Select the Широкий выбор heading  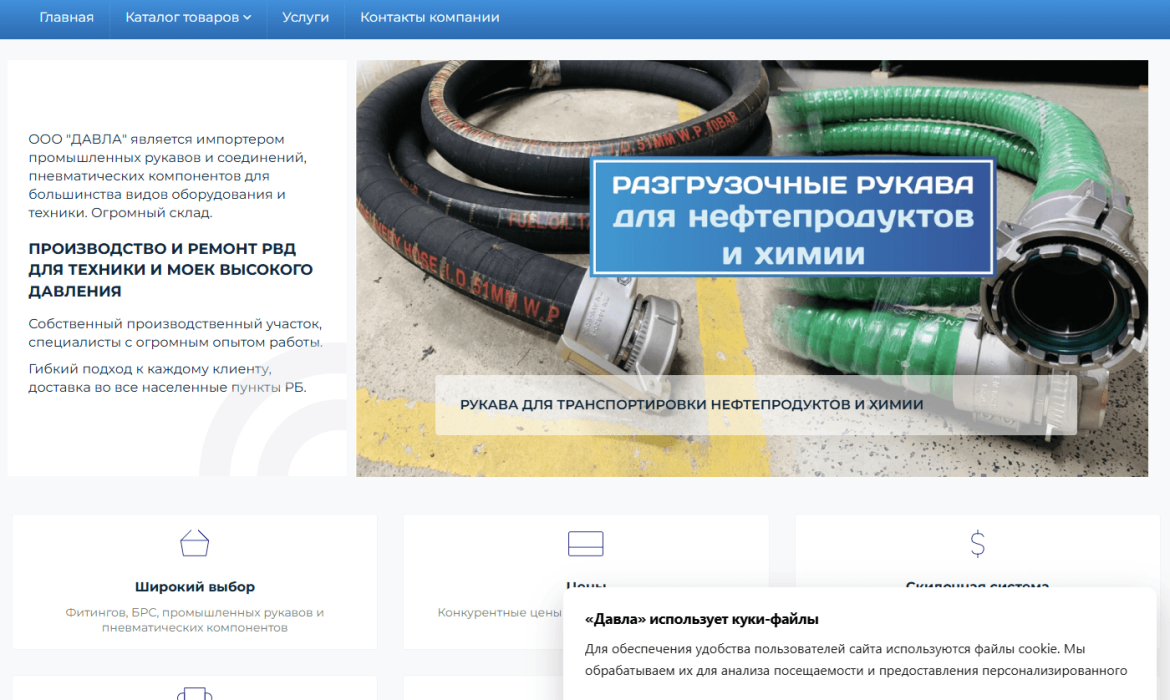[195, 587]
